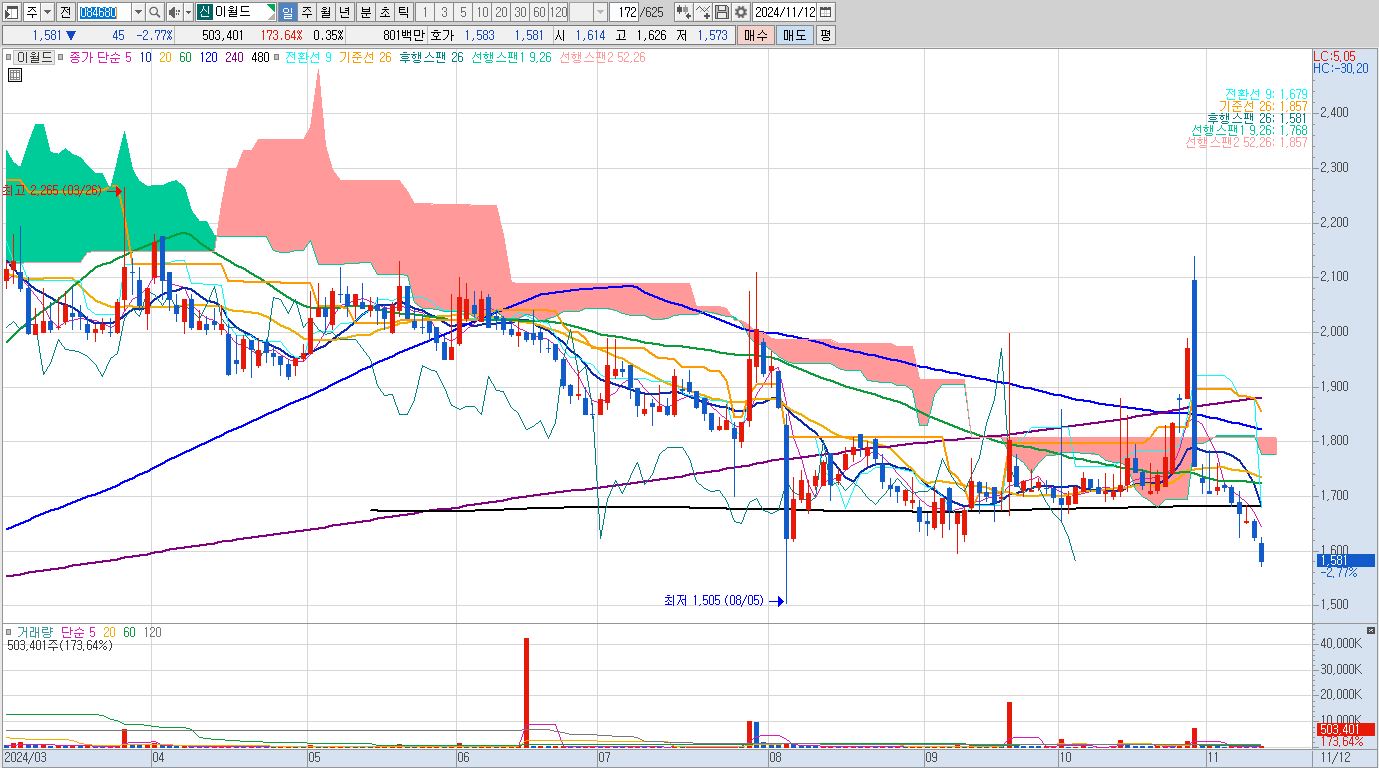This screenshot has width=1379, height=768.
Task: Click the speaker sound icon
Action: [175, 12]
